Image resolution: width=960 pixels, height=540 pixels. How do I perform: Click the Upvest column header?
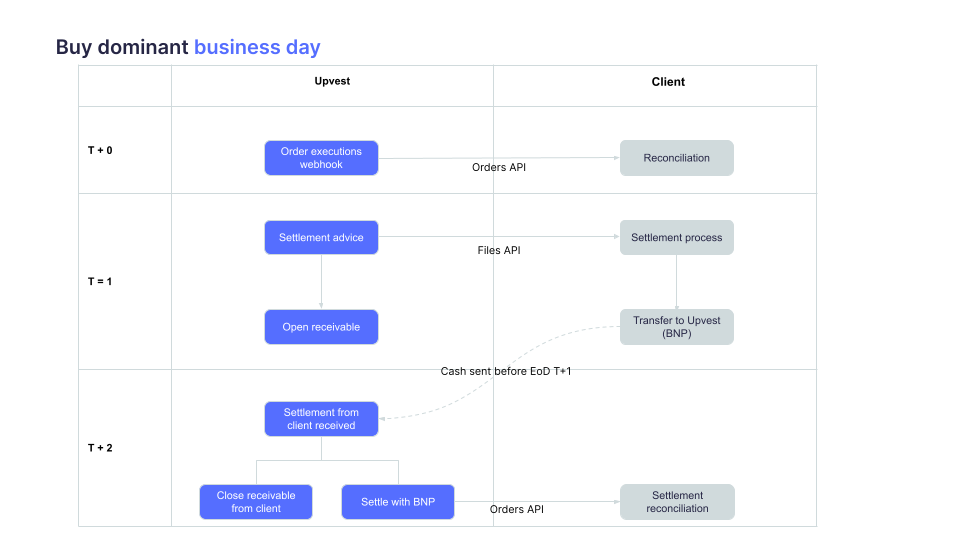(x=332, y=81)
